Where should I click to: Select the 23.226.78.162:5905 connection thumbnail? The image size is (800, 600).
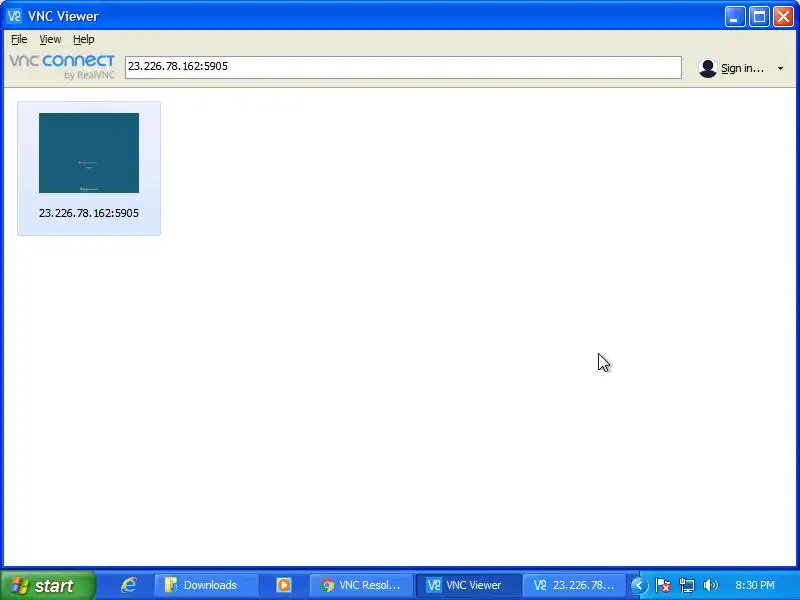click(x=89, y=153)
